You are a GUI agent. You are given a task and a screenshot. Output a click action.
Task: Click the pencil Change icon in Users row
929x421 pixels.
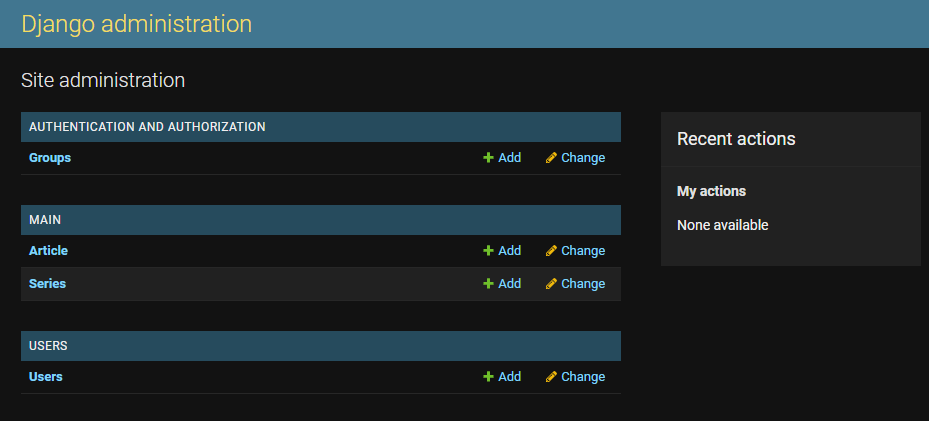551,377
